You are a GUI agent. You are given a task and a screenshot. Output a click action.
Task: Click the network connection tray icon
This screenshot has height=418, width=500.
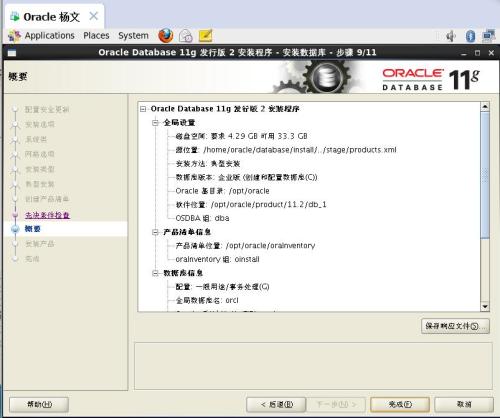point(489,36)
